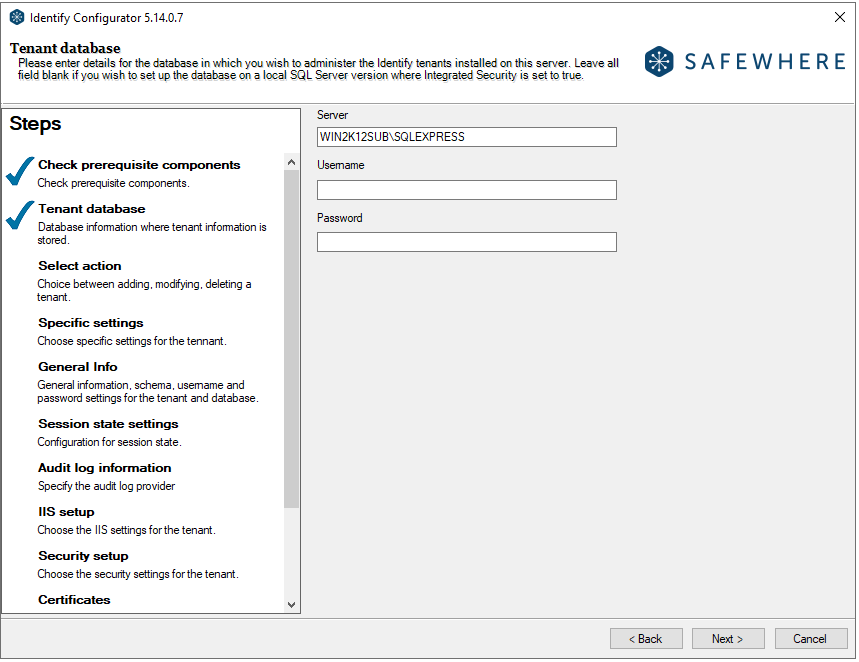The width and height of the screenshot is (859, 662).
Task: Click 'Specify the audit log provider' description
Action: (106, 486)
